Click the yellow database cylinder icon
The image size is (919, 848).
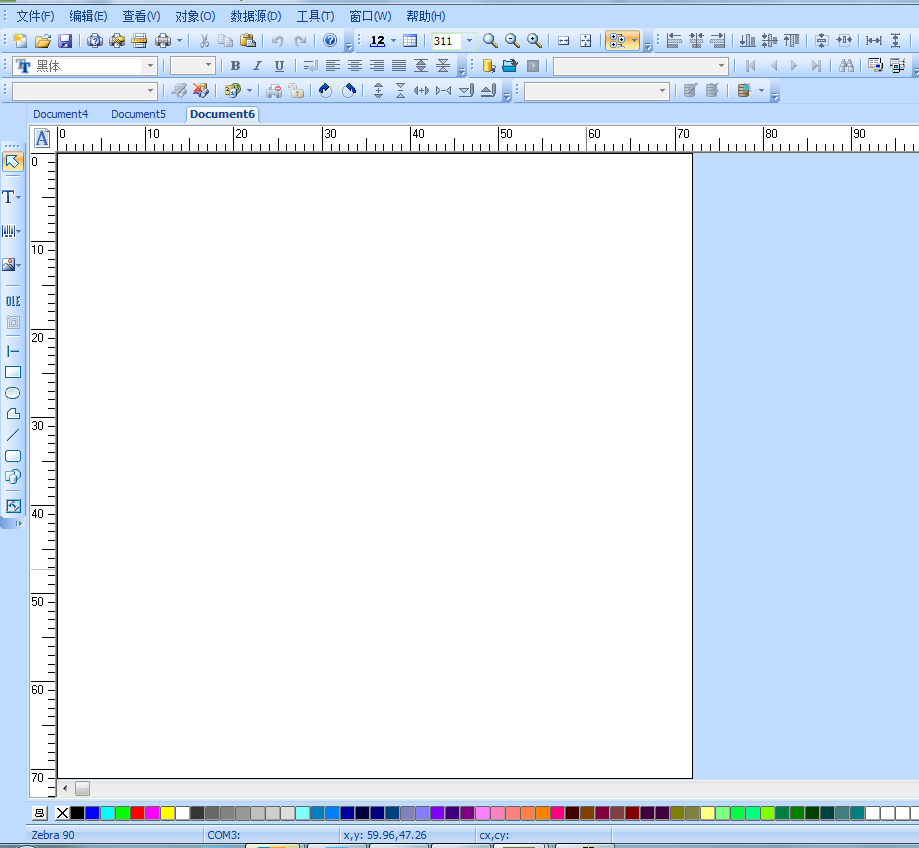tap(489, 66)
